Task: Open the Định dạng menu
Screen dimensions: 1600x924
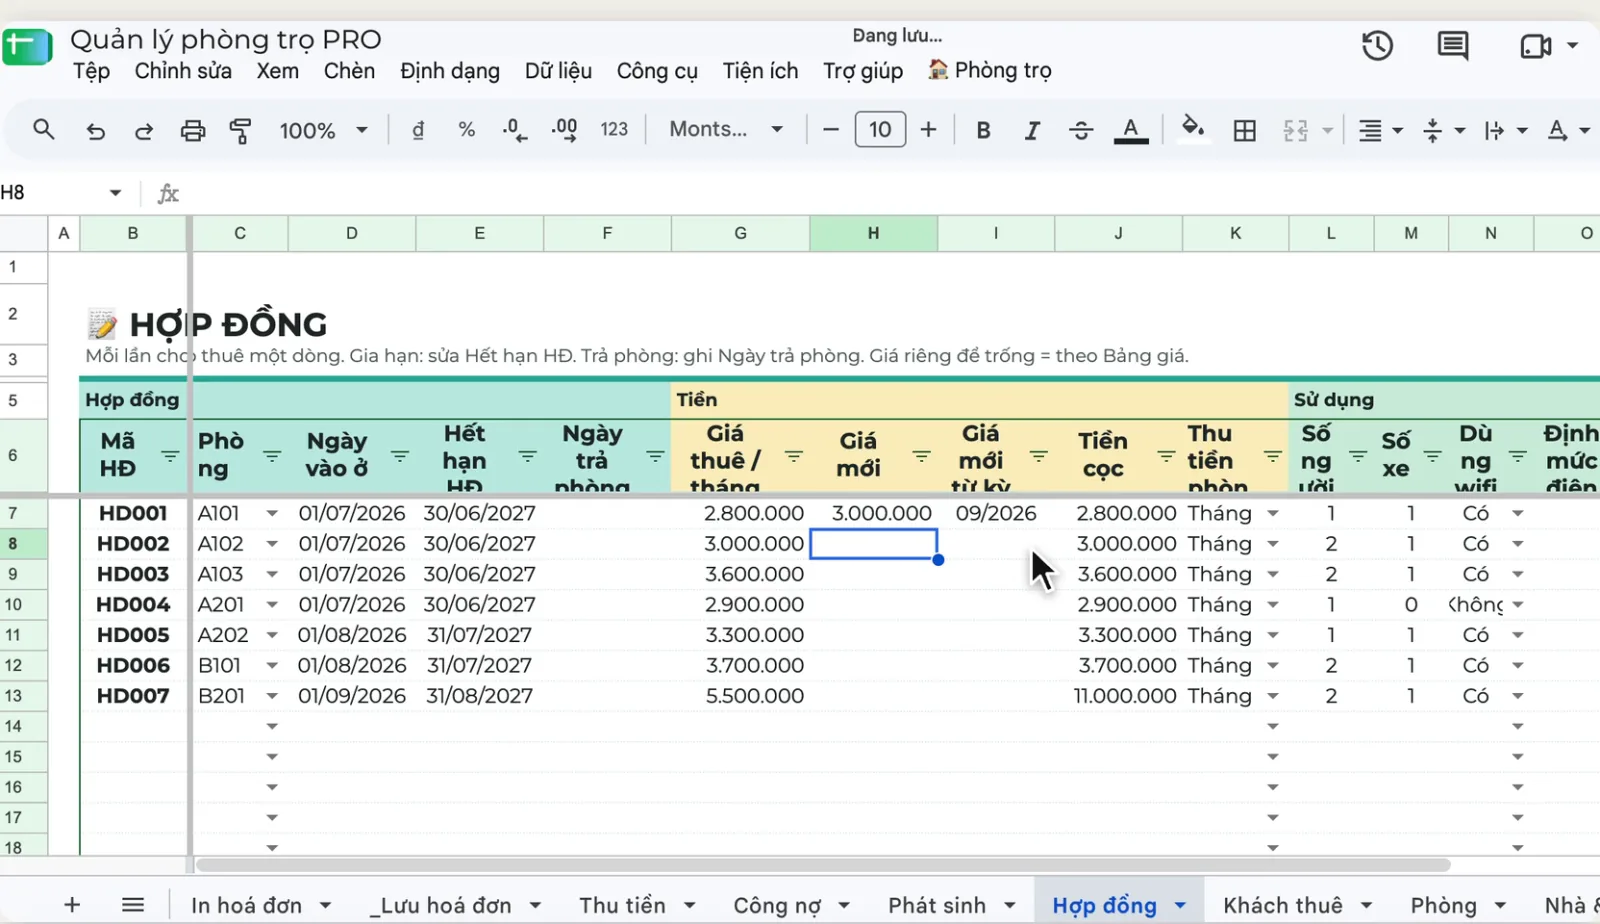Action: 450,71
